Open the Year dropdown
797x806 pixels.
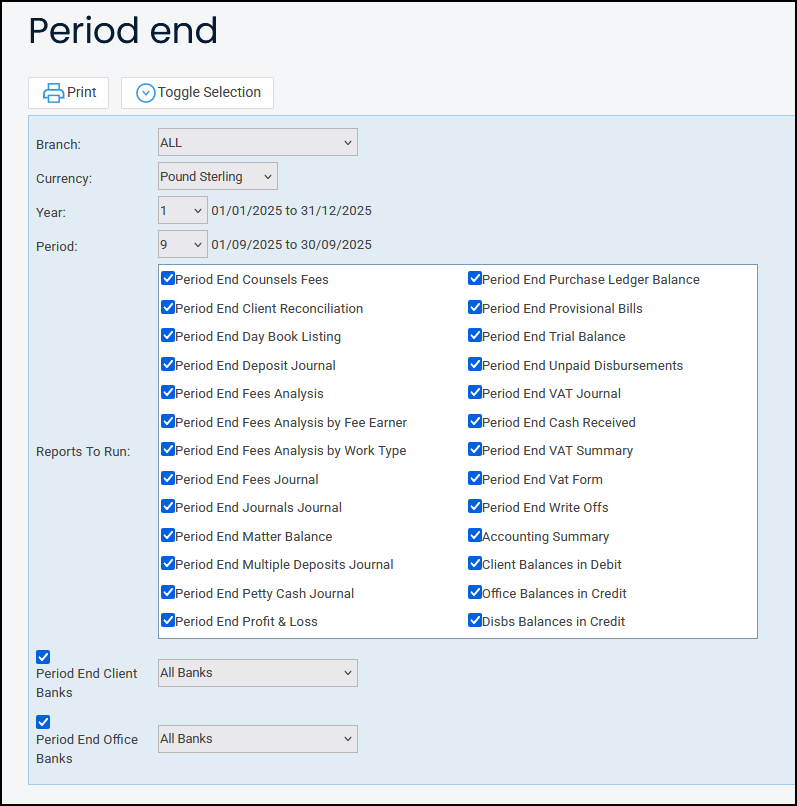tap(182, 211)
